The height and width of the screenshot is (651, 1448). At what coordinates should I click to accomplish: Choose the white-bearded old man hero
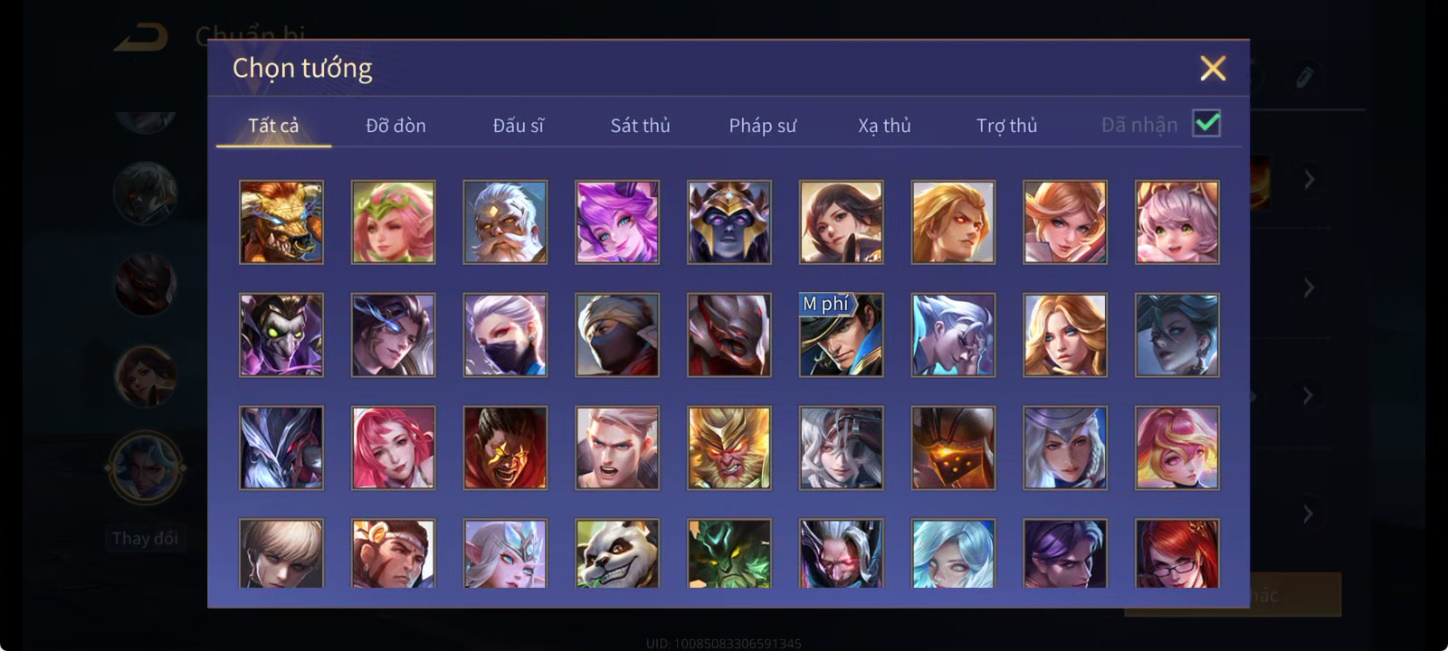click(x=505, y=221)
